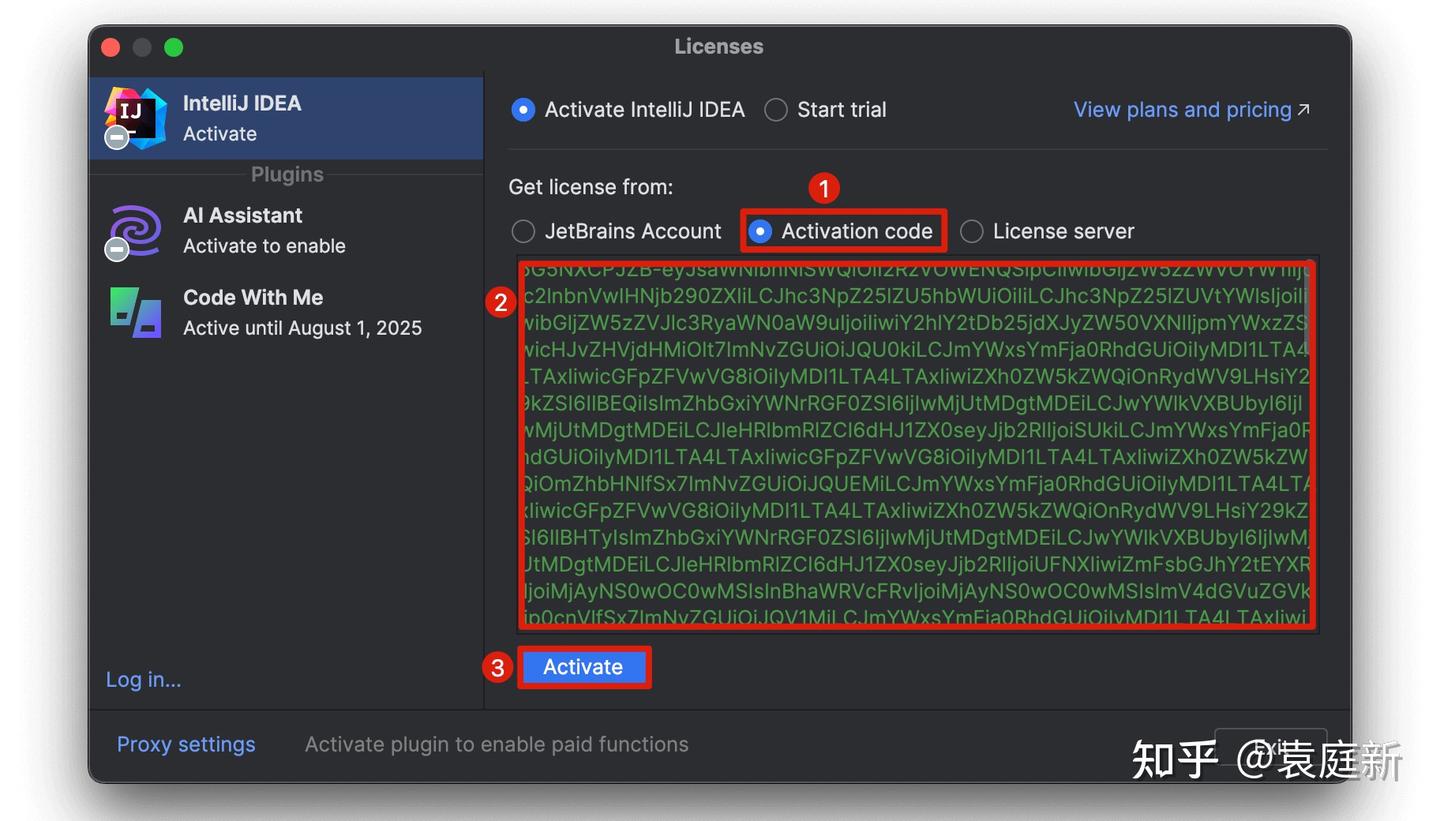This screenshot has height=821, width=1440.
Task: Click inside the activation code text area
Action: point(915,445)
